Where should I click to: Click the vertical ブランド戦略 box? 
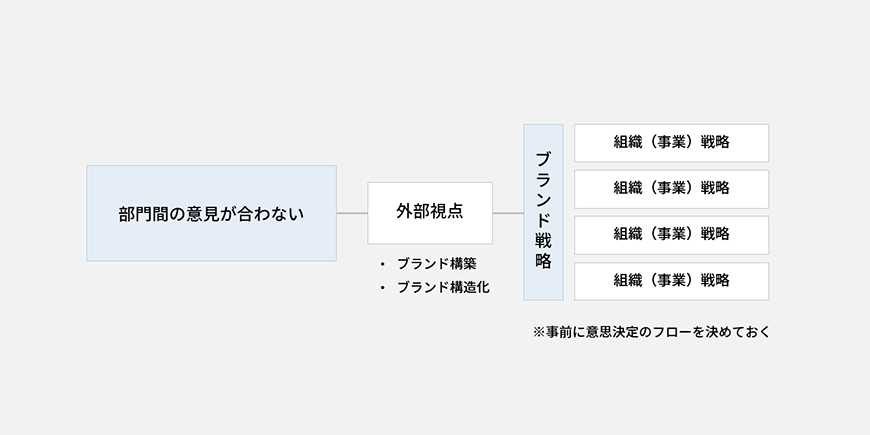[543, 213]
